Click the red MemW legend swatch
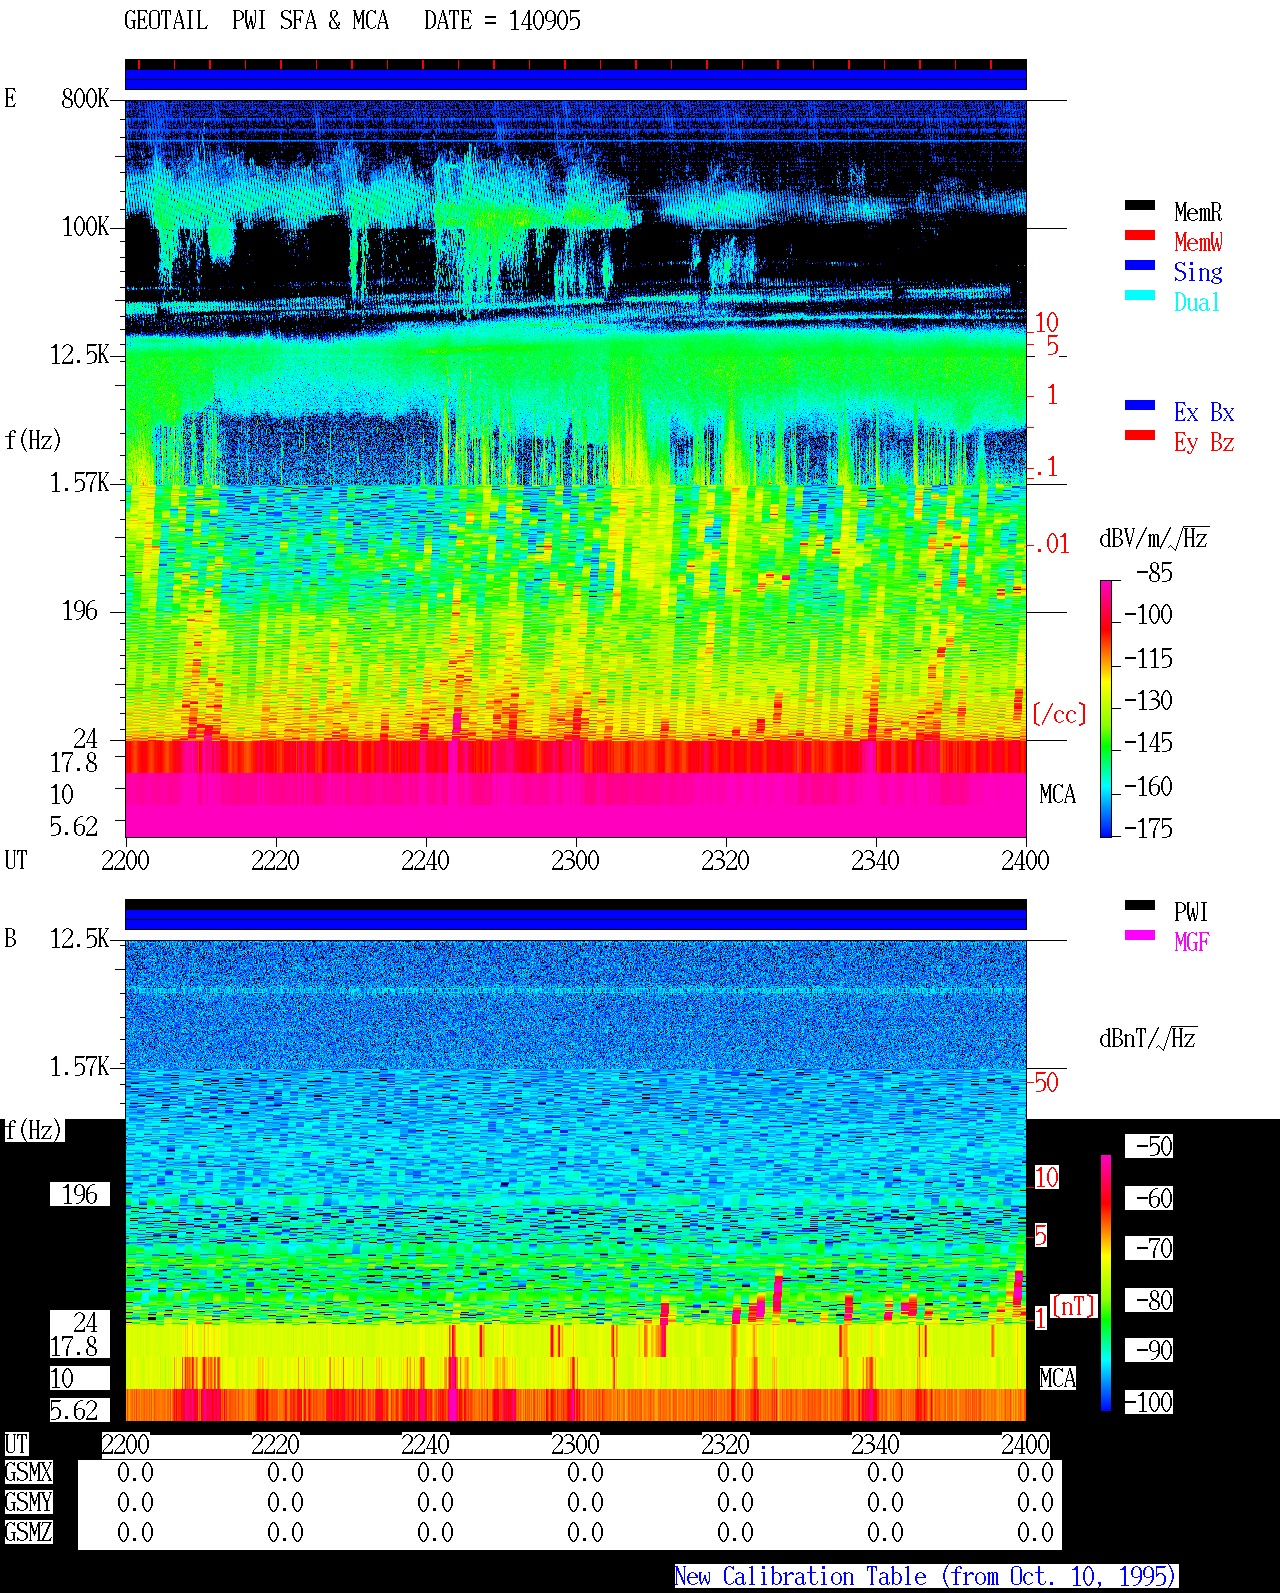 (x=1140, y=235)
